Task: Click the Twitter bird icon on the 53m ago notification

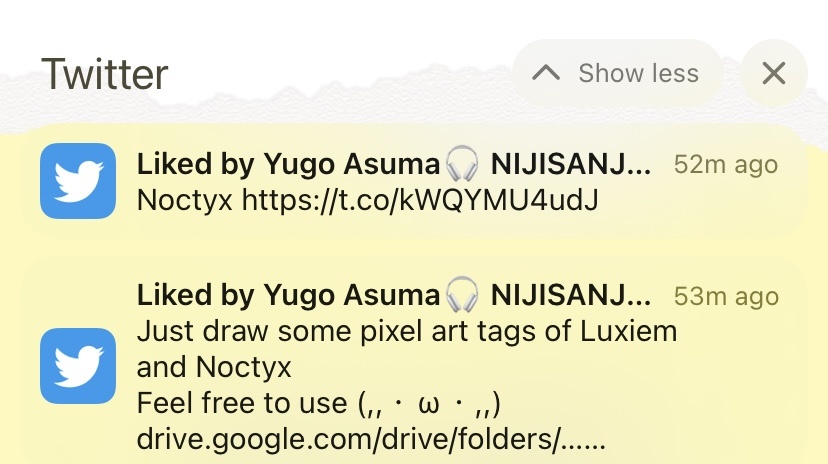Action: [78, 366]
